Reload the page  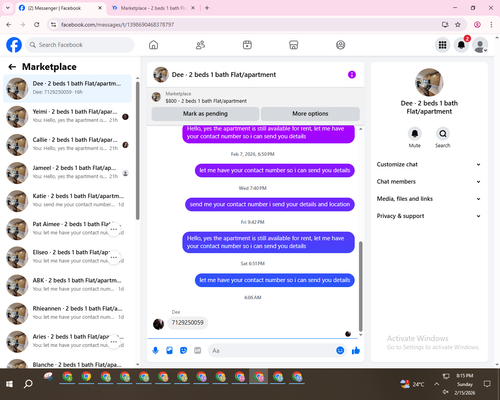37,25
